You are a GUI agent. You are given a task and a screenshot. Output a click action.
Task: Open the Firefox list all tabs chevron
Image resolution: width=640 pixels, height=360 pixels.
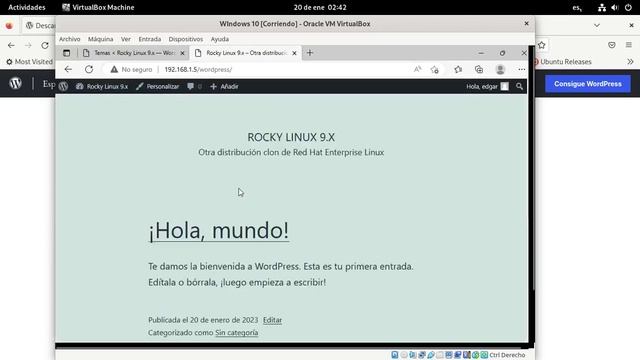(x=597, y=25)
